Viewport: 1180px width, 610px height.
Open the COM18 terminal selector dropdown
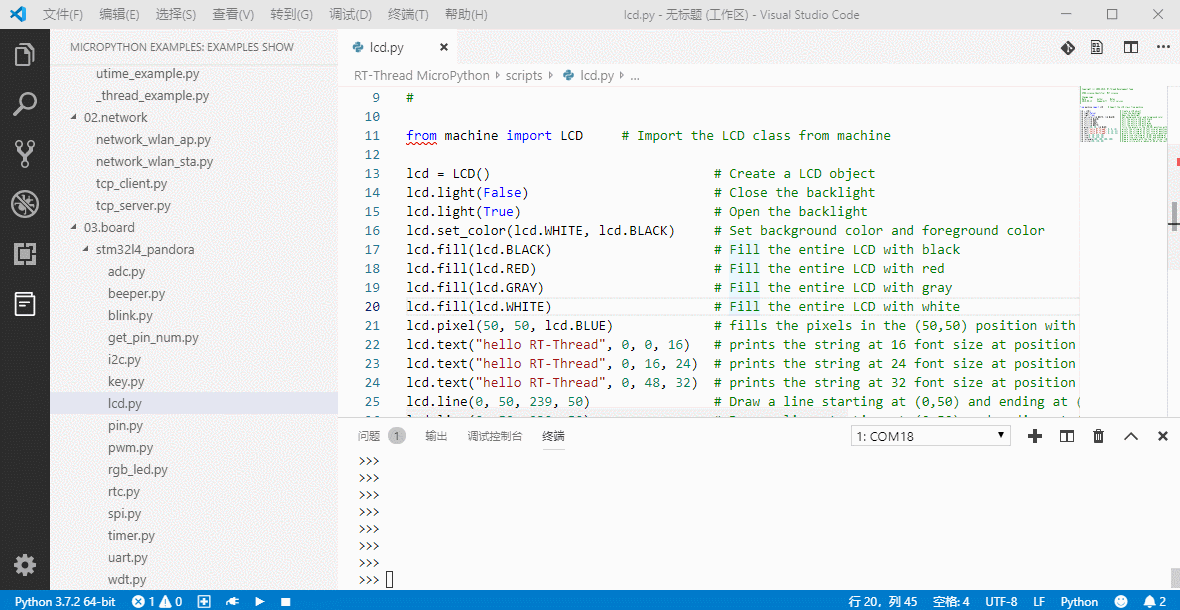[930, 436]
